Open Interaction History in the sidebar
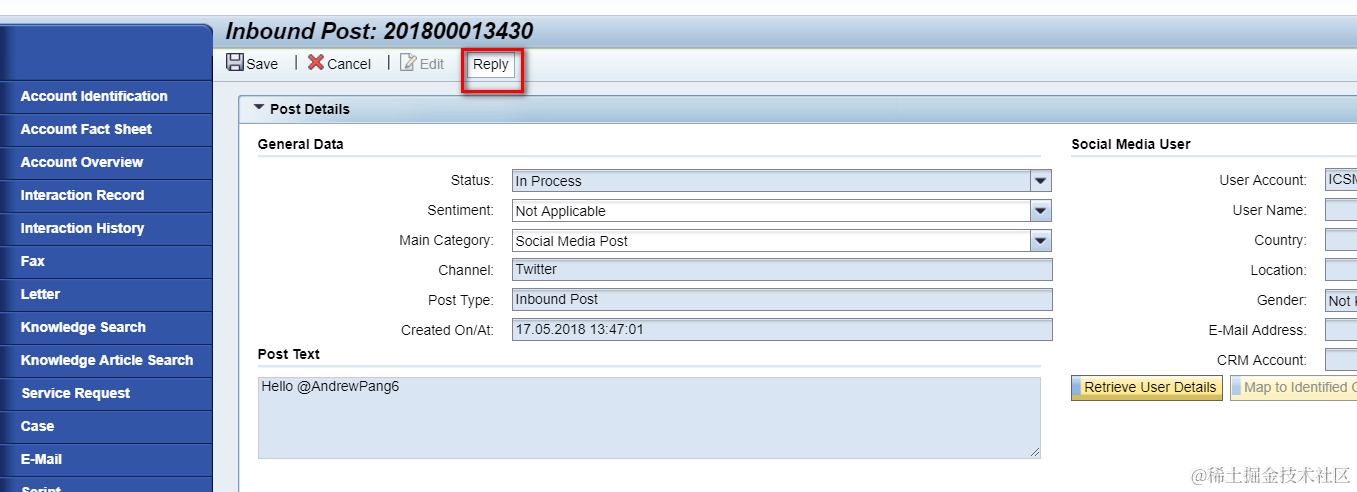 [106, 229]
